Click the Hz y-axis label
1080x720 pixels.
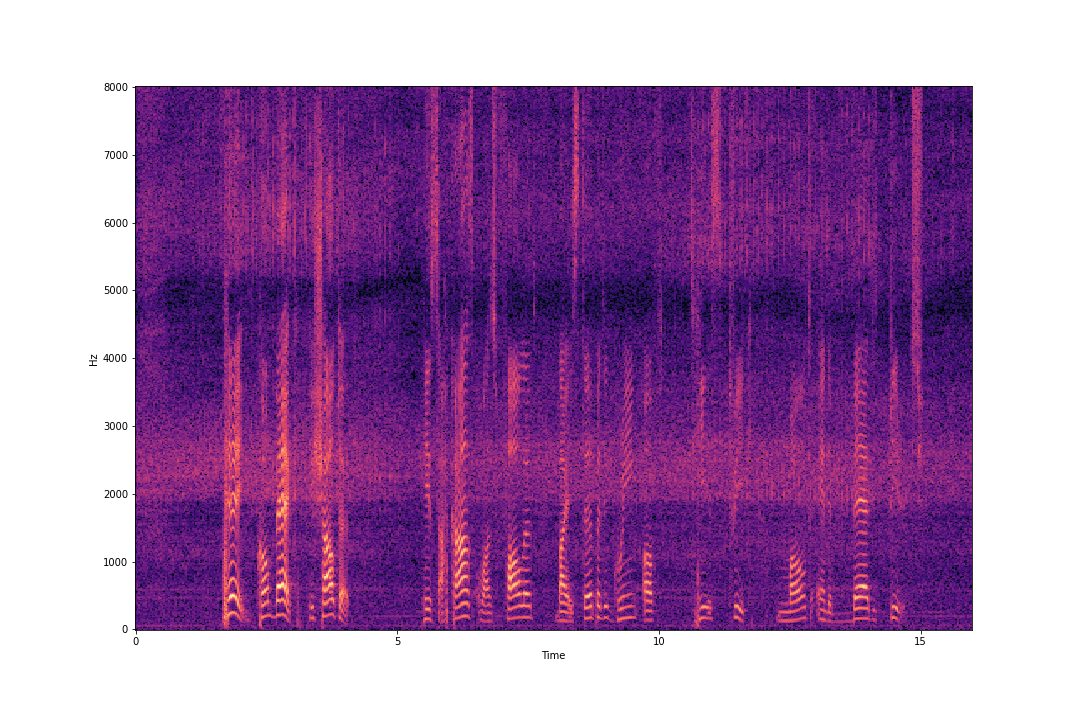pos(93,359)
